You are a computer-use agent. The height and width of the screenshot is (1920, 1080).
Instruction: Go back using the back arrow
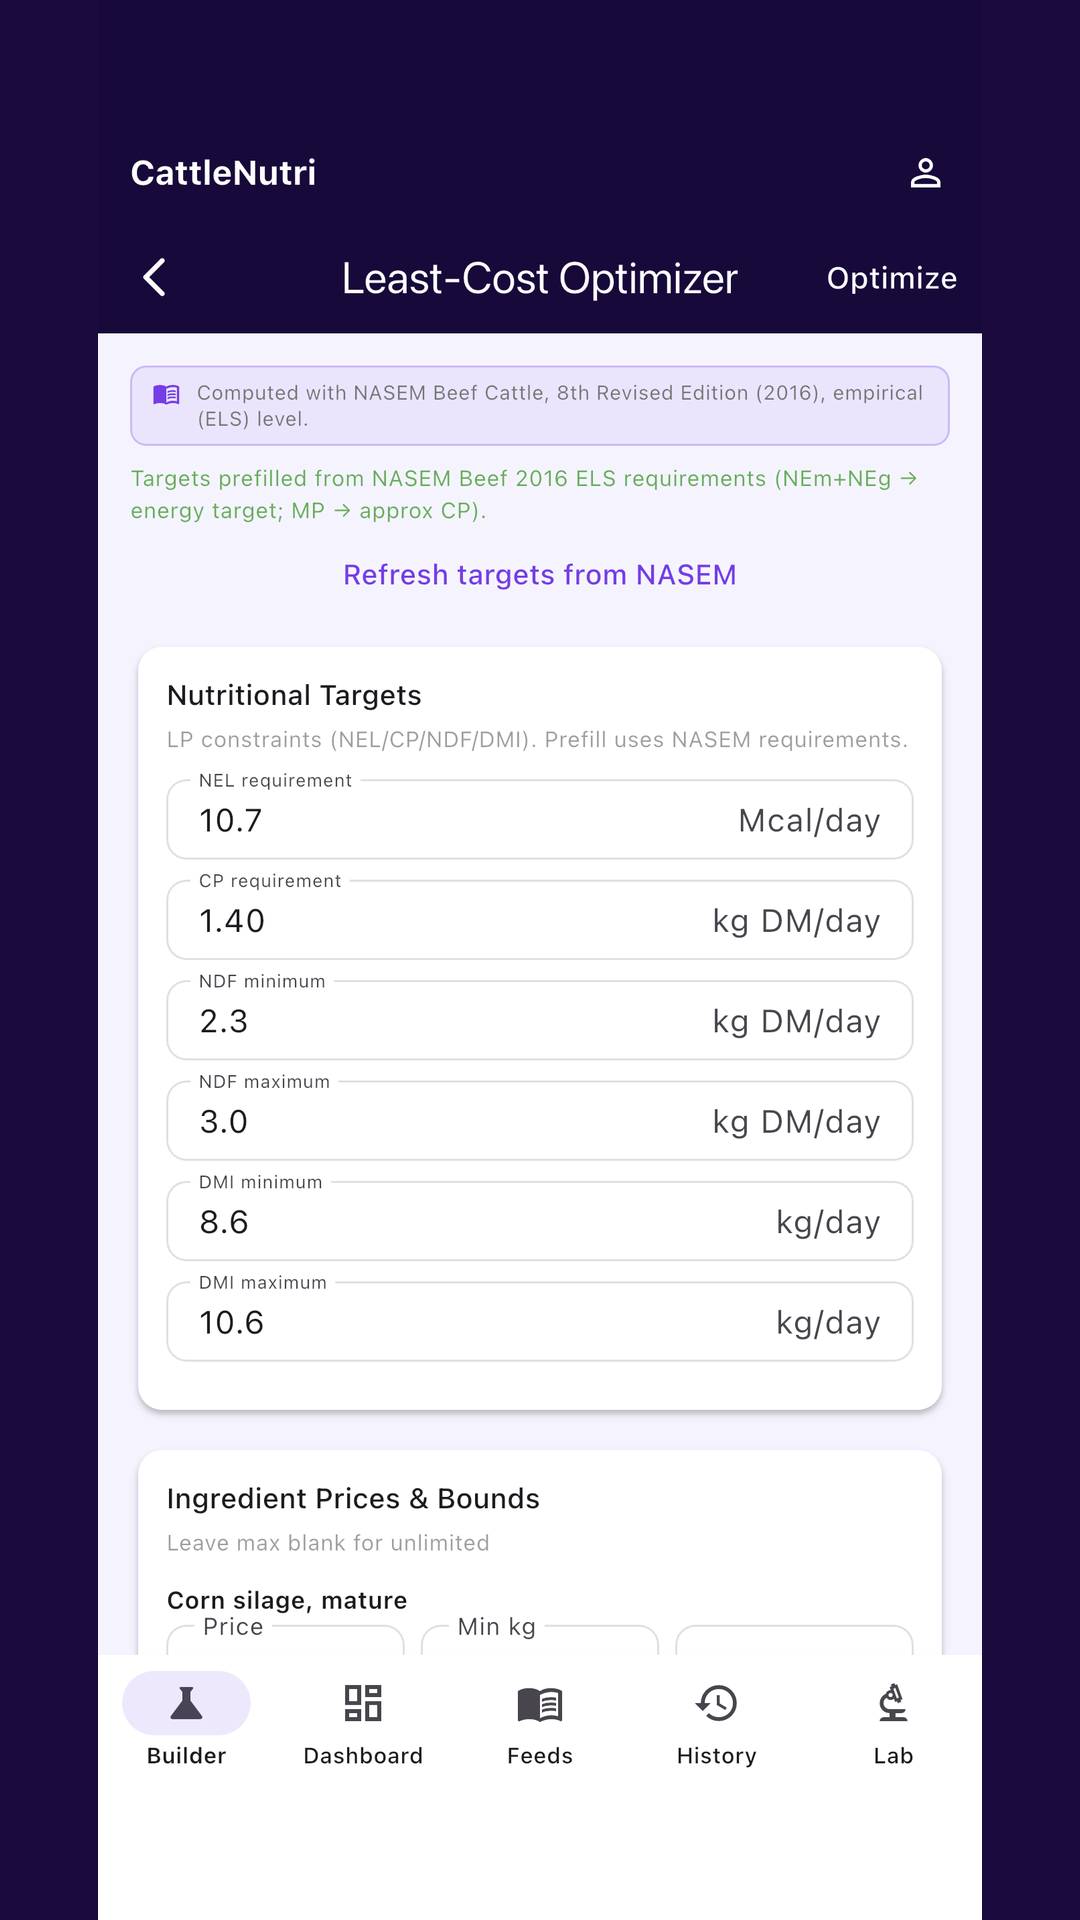click(x=155, y=278)
